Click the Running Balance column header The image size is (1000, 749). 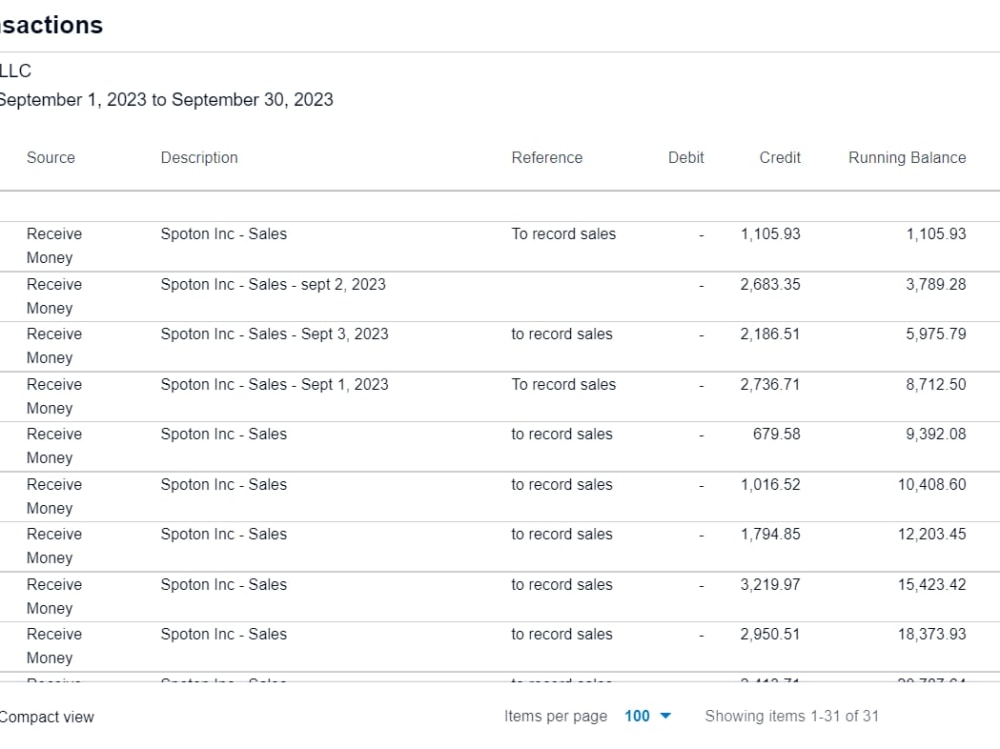coord(907,157)
